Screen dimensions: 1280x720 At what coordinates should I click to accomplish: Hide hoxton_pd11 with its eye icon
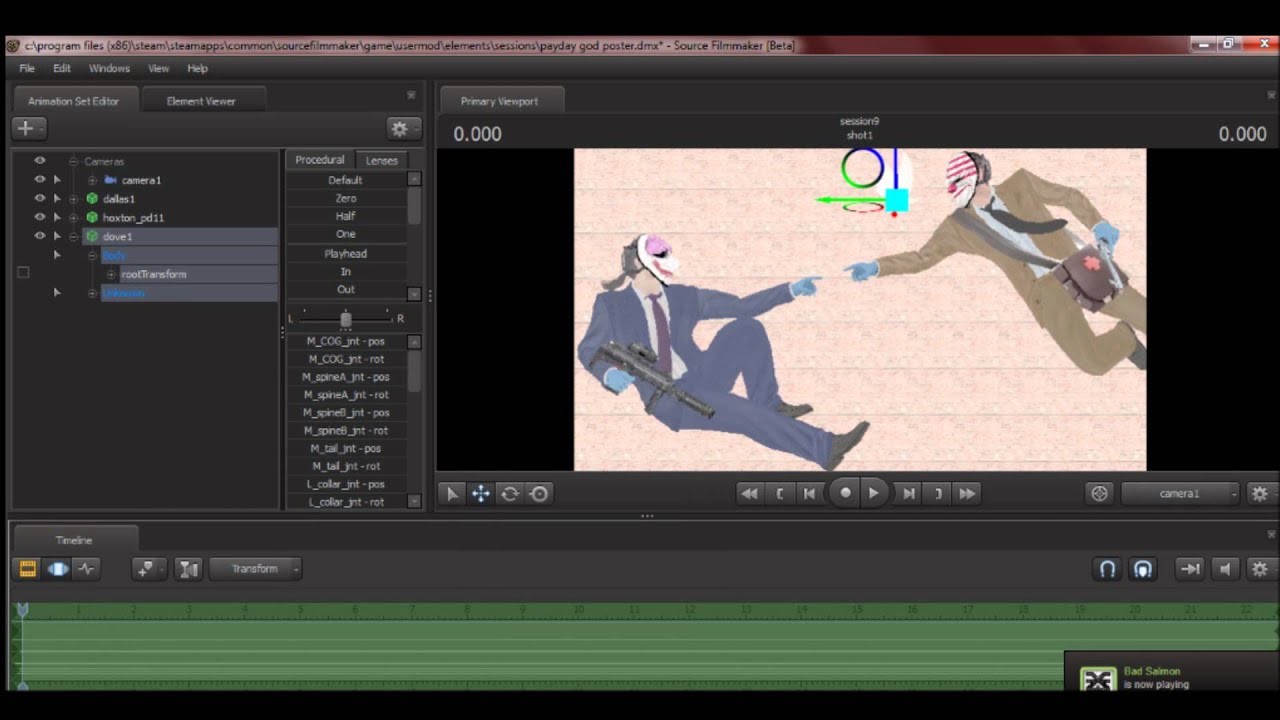40,217
